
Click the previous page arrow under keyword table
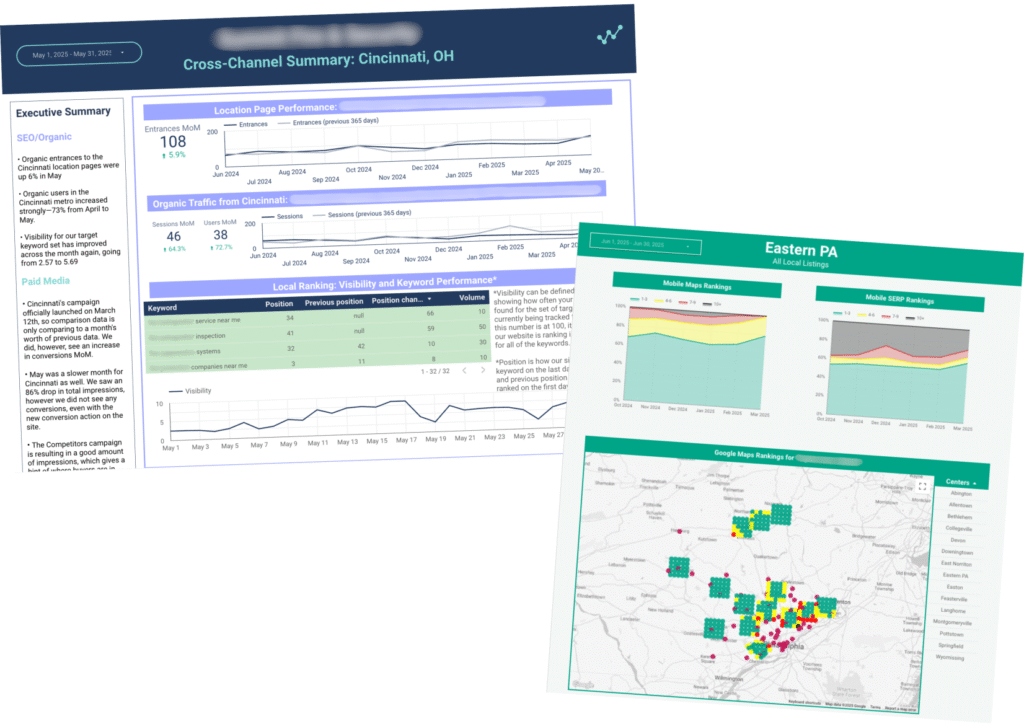point(466,370)
